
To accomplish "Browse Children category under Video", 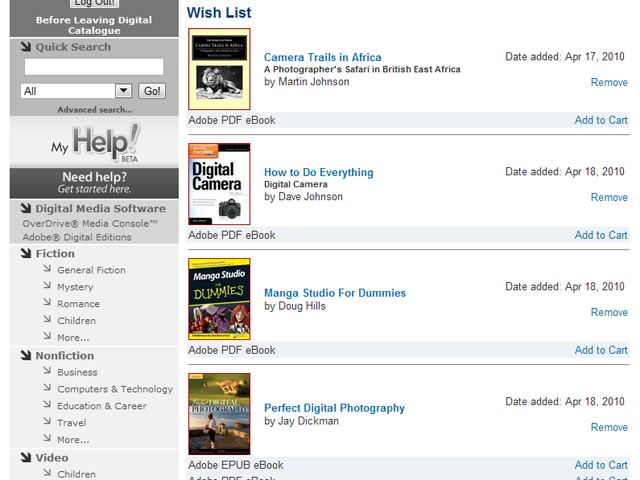I will coord(76,474).
